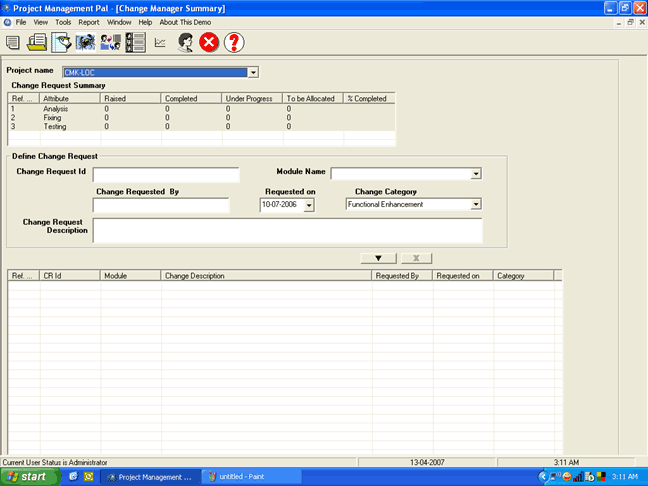
Task: Click the X delete button above grid
Action: point(416,258)
